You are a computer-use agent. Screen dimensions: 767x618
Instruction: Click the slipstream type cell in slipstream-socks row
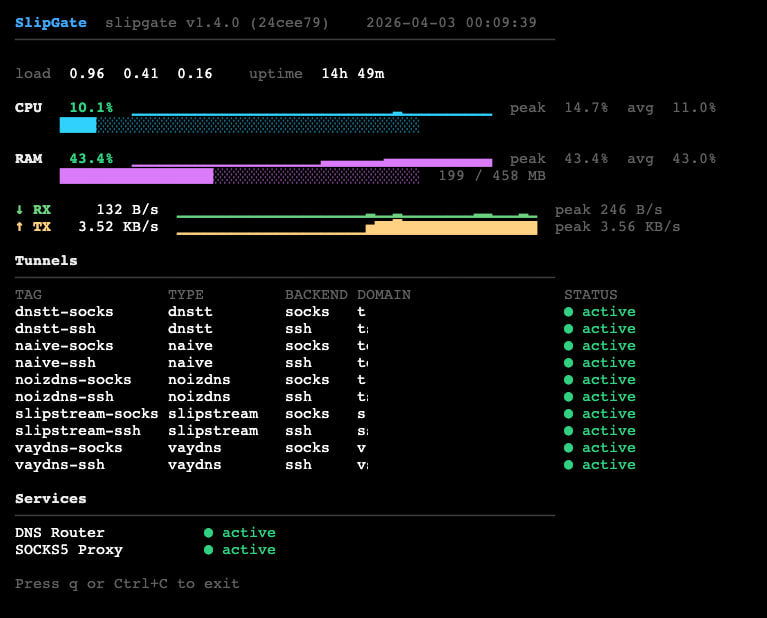click(213, 413)
